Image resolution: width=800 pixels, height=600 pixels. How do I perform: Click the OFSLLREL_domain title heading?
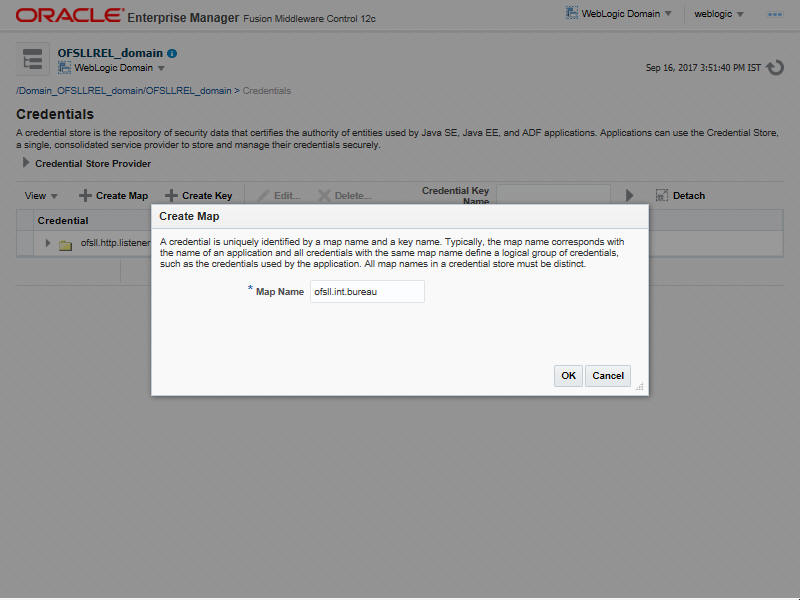[110, 53]
